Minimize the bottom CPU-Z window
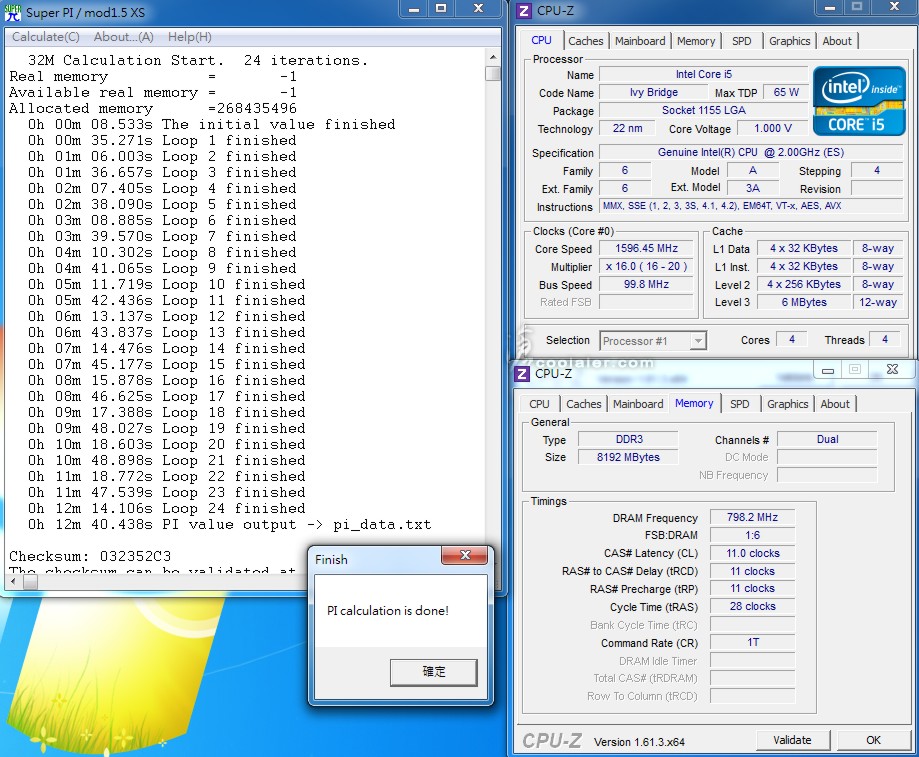 tap(828, 370)
